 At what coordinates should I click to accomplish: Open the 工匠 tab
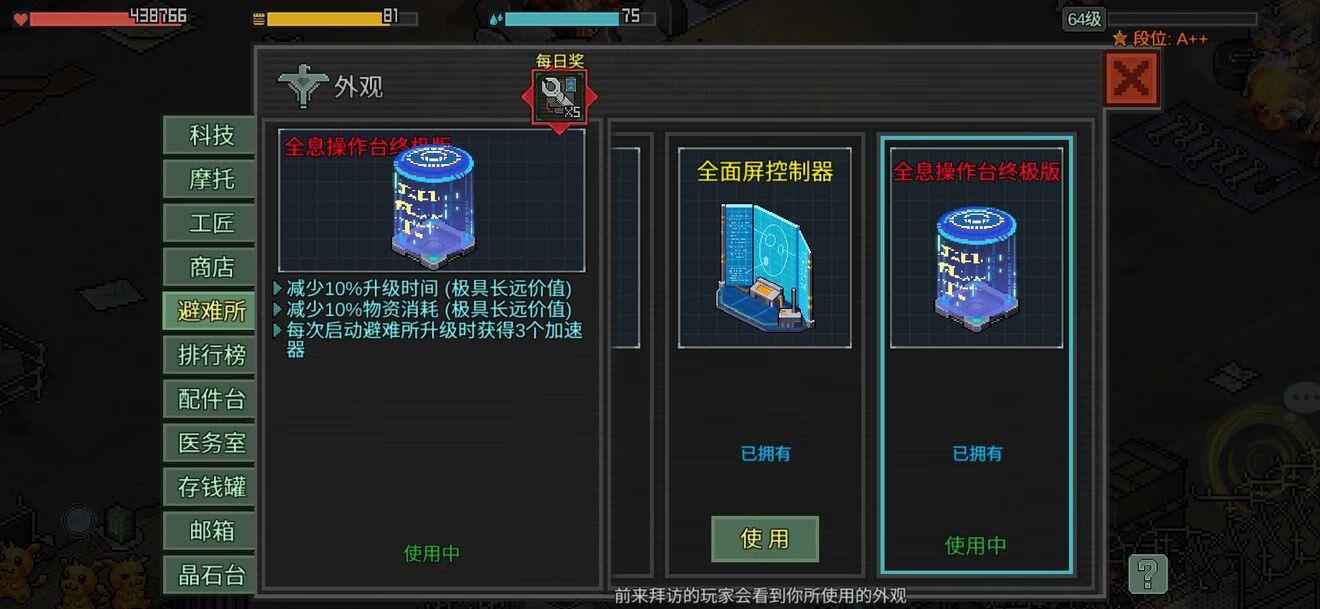(211, 223)
